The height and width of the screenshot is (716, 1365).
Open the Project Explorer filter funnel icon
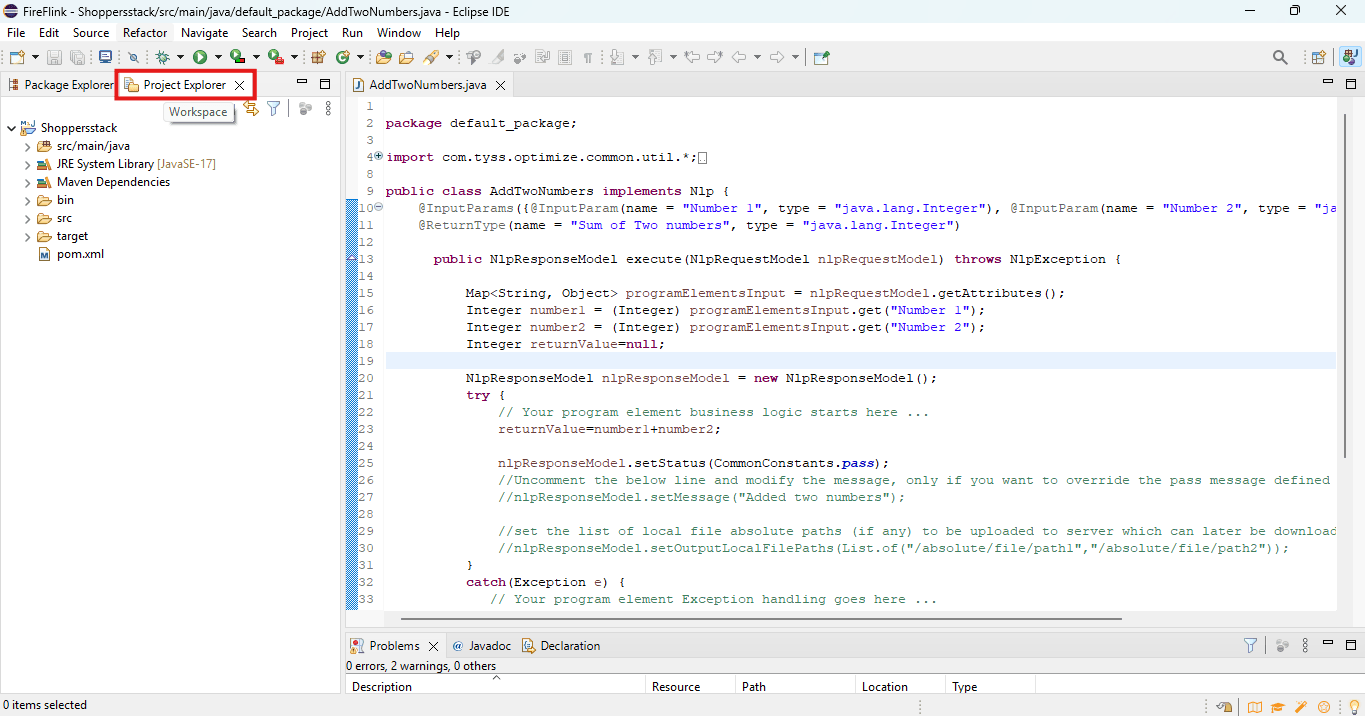coord(273,109)
